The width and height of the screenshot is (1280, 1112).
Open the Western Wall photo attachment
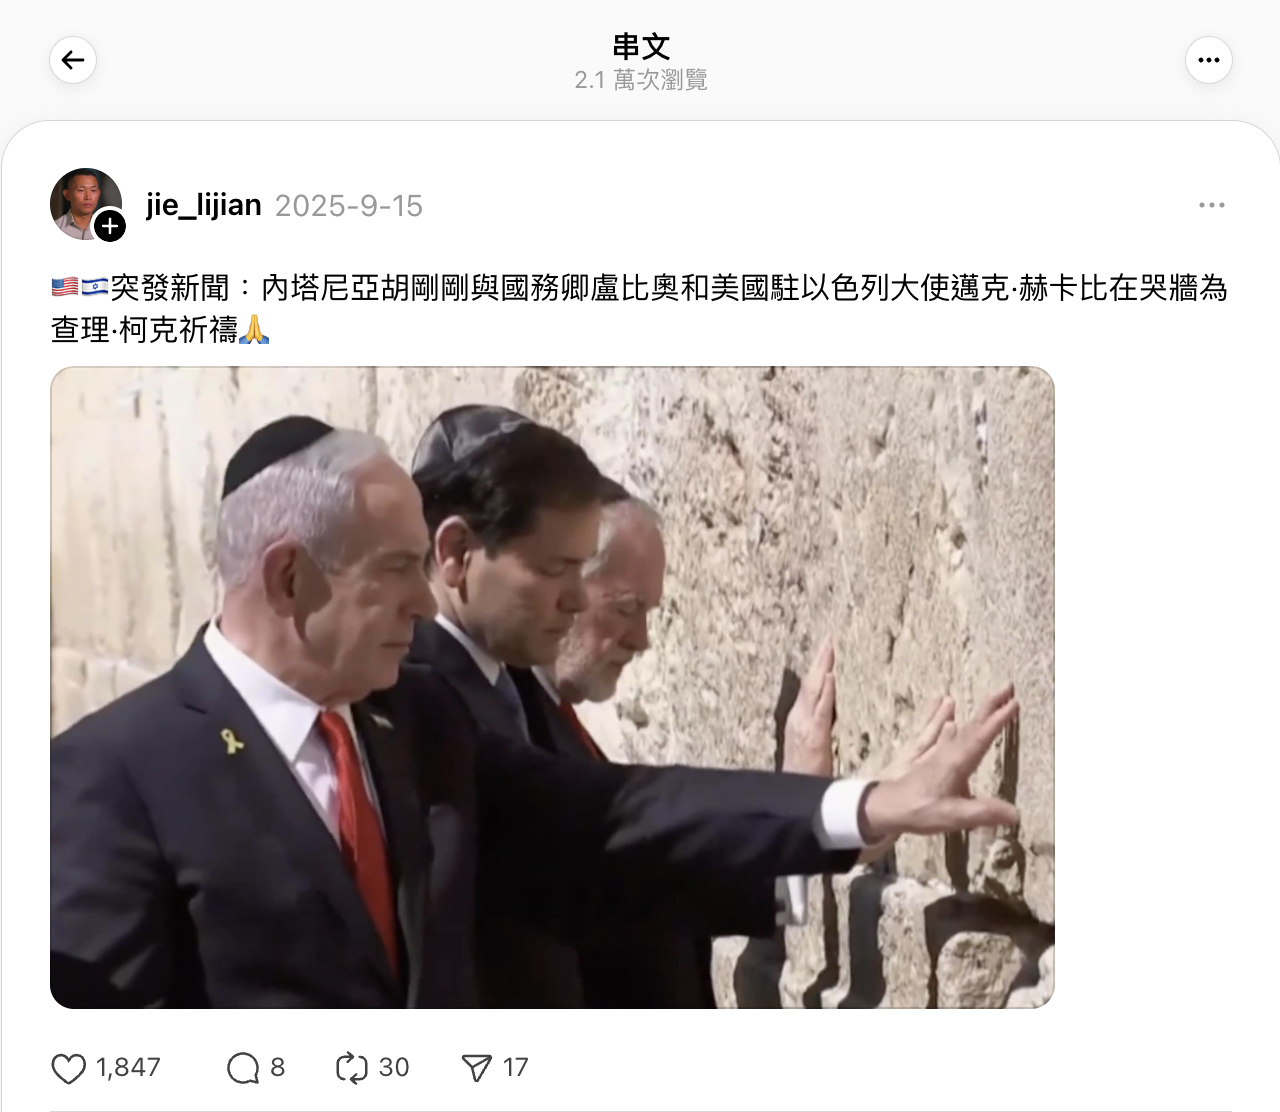point(552,687)
